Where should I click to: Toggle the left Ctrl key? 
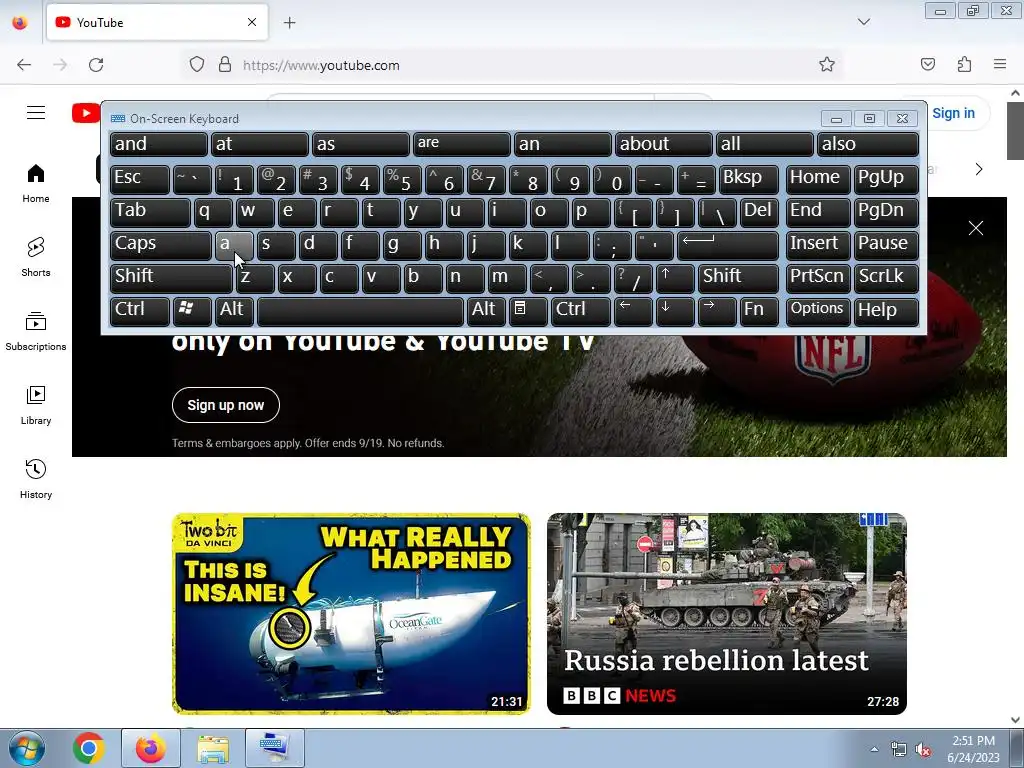coord(140,310)
